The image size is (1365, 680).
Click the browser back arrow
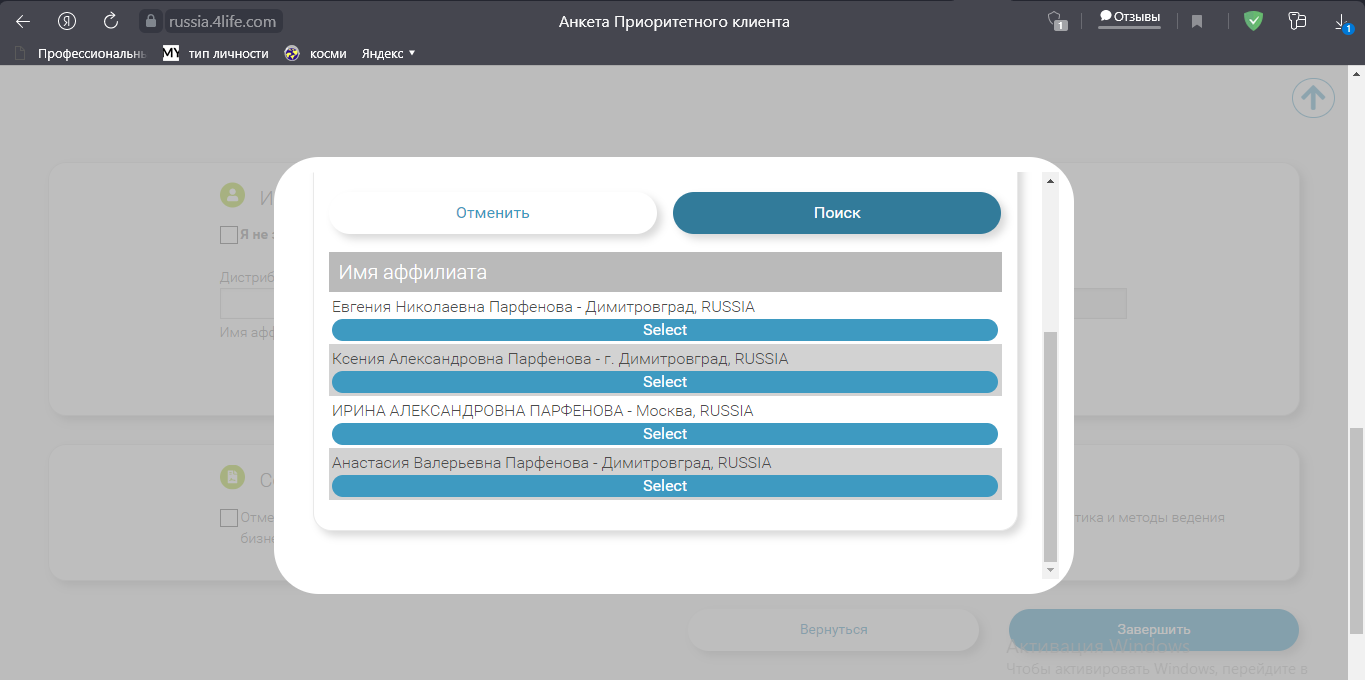(22, 21)
